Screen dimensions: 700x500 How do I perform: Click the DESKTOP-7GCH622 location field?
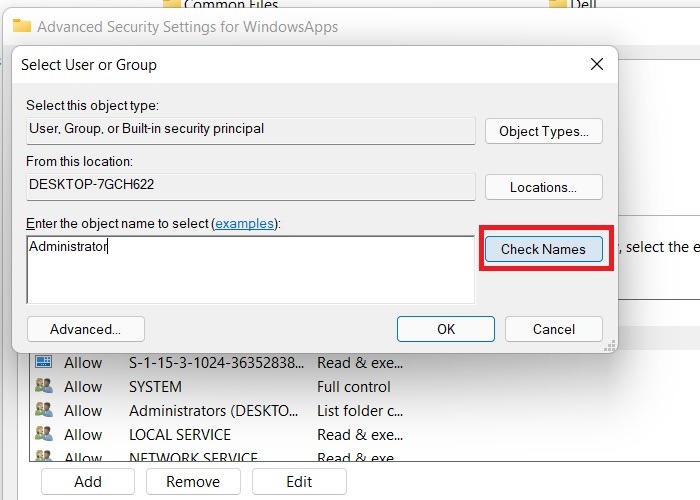pyautogui.click(x=250, y=186)
